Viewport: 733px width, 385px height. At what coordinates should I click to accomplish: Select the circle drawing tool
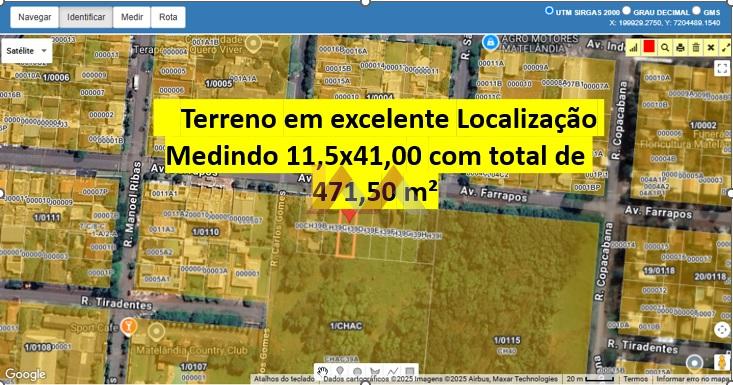357,372
